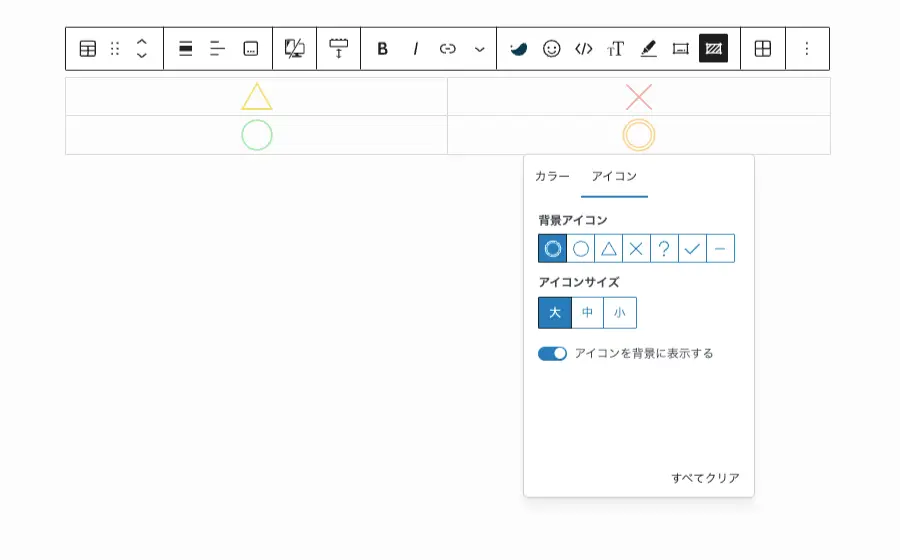Click the six-dot drag handle icon
The width and height of the screenshot is (900, 560).
click(115, 49)
